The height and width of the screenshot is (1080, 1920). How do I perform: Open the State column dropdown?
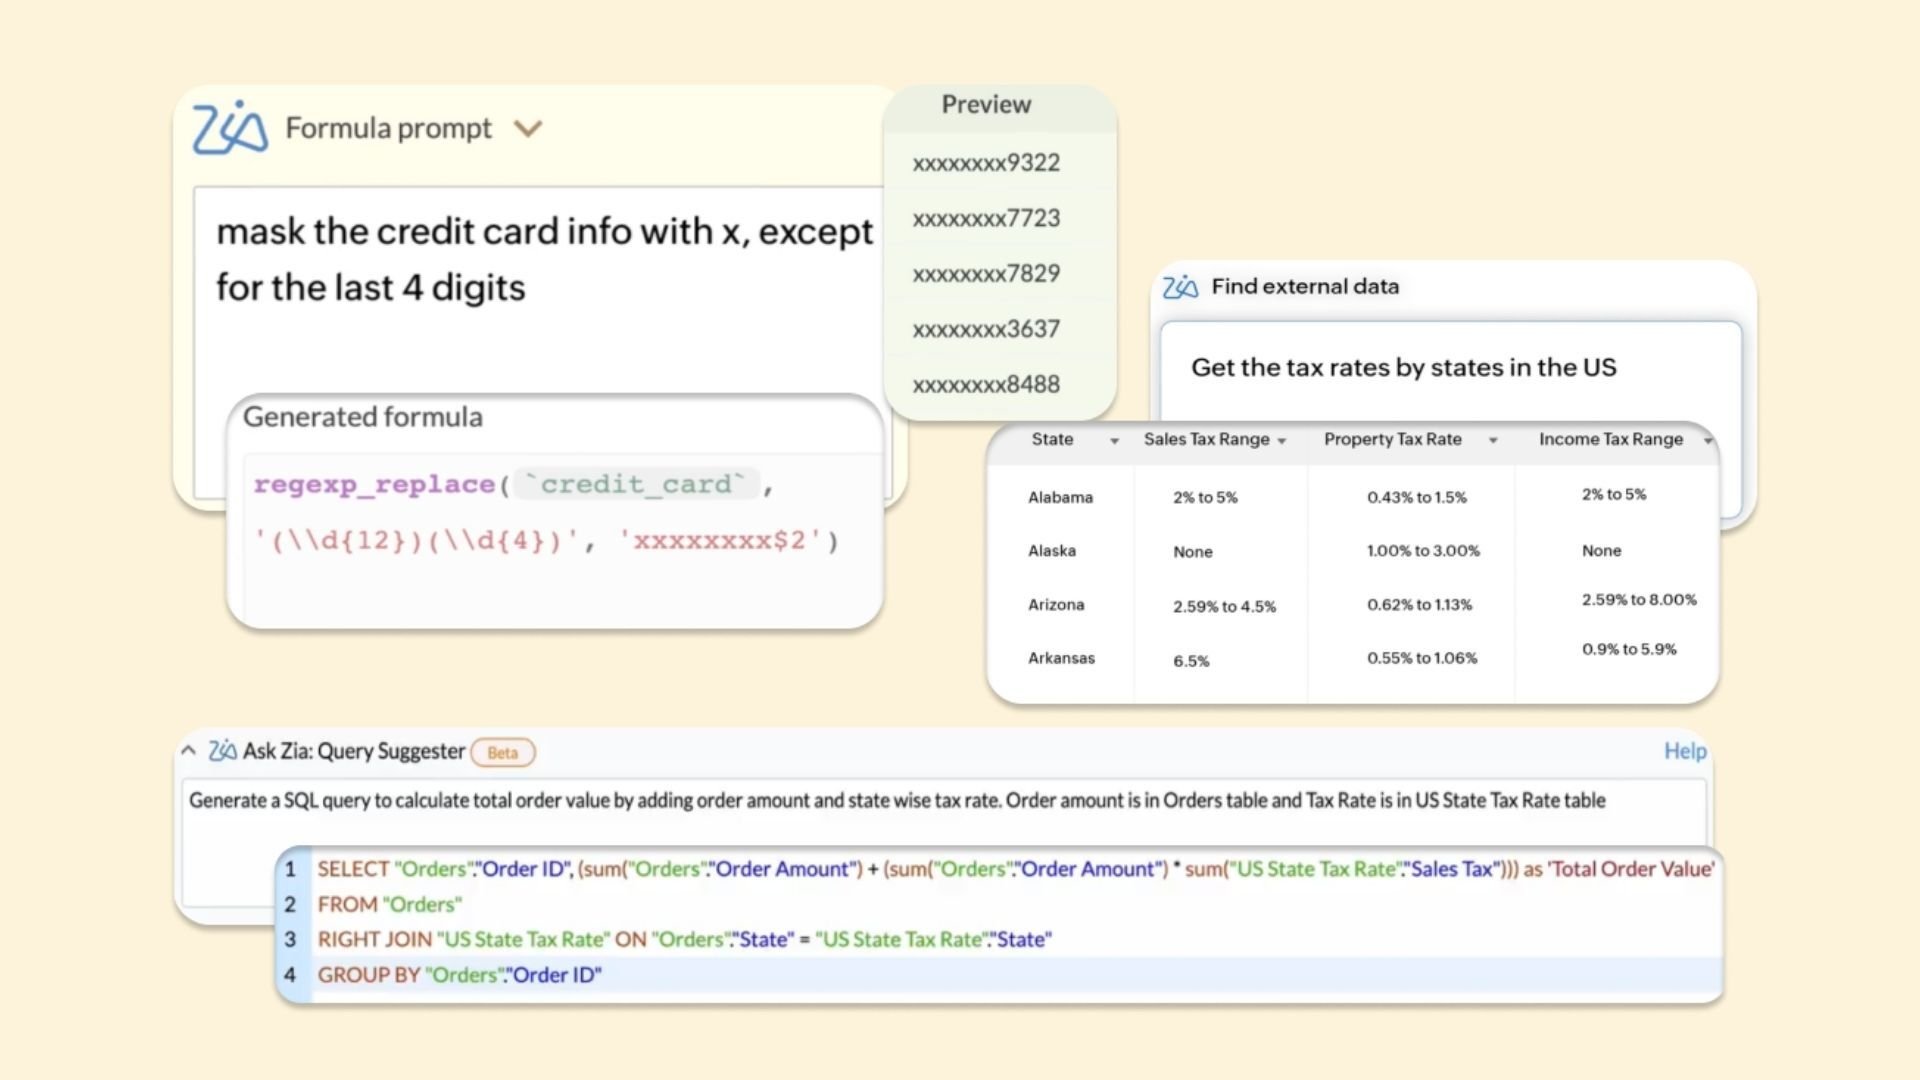point(1117,440)
